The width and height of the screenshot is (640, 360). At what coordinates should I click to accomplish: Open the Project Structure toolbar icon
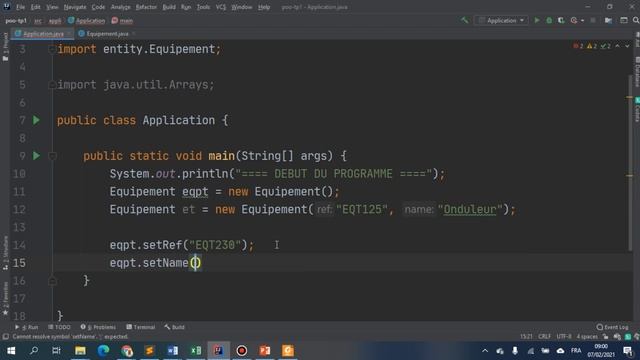(609, 20)
